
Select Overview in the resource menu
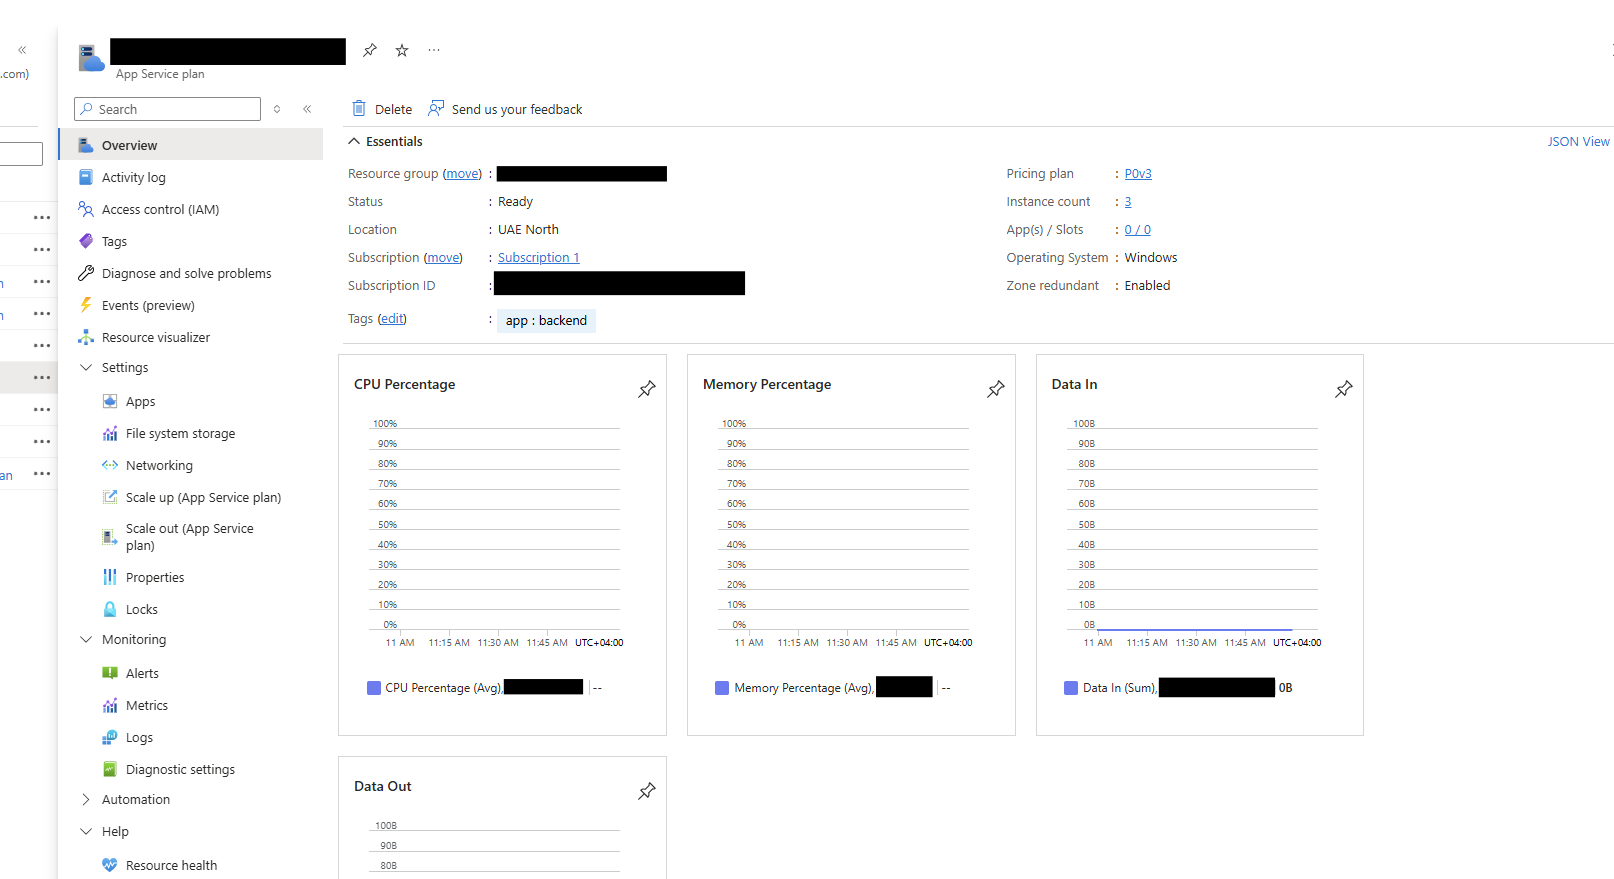(x=191, y=145)
